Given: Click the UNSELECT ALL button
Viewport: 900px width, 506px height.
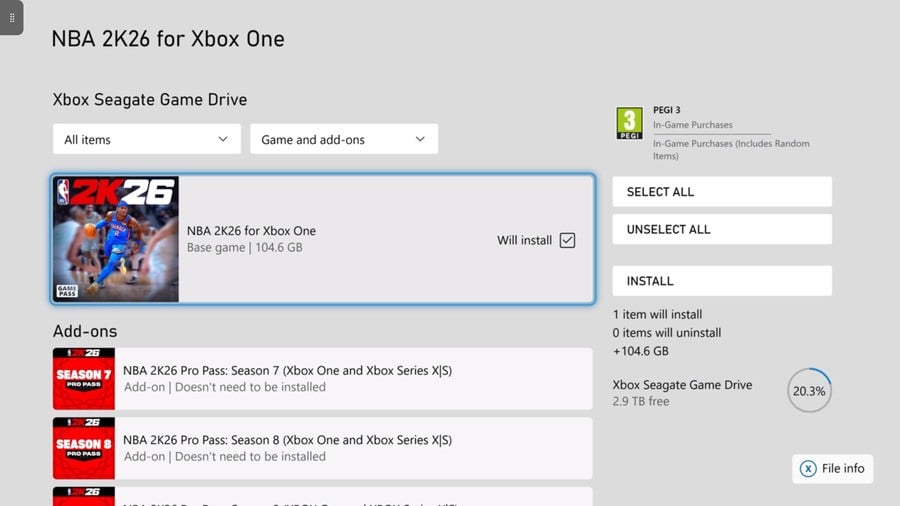Looking at the screenshot, I should (x=722, y=229).
